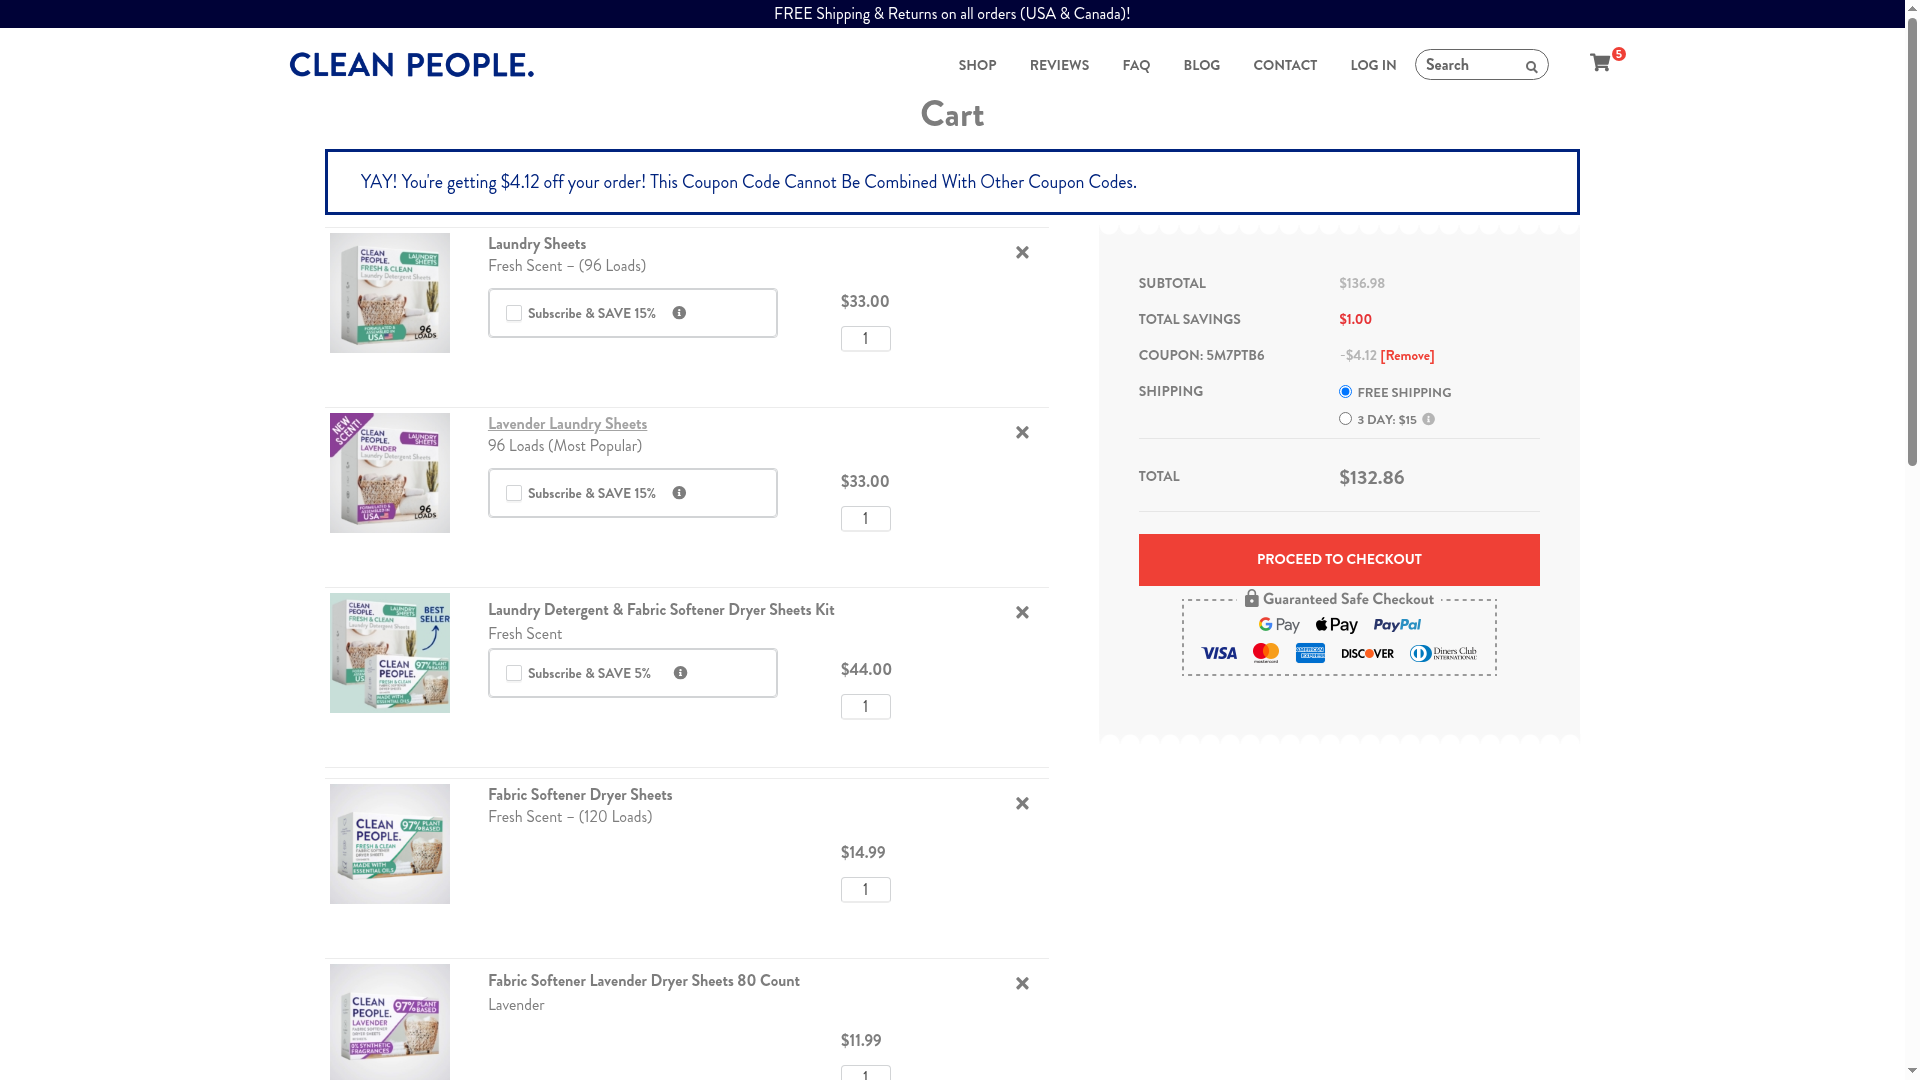Remove Laundry Detergent & Fabric Softener Kit
1920x1080 pixels.
point(1022,613)
